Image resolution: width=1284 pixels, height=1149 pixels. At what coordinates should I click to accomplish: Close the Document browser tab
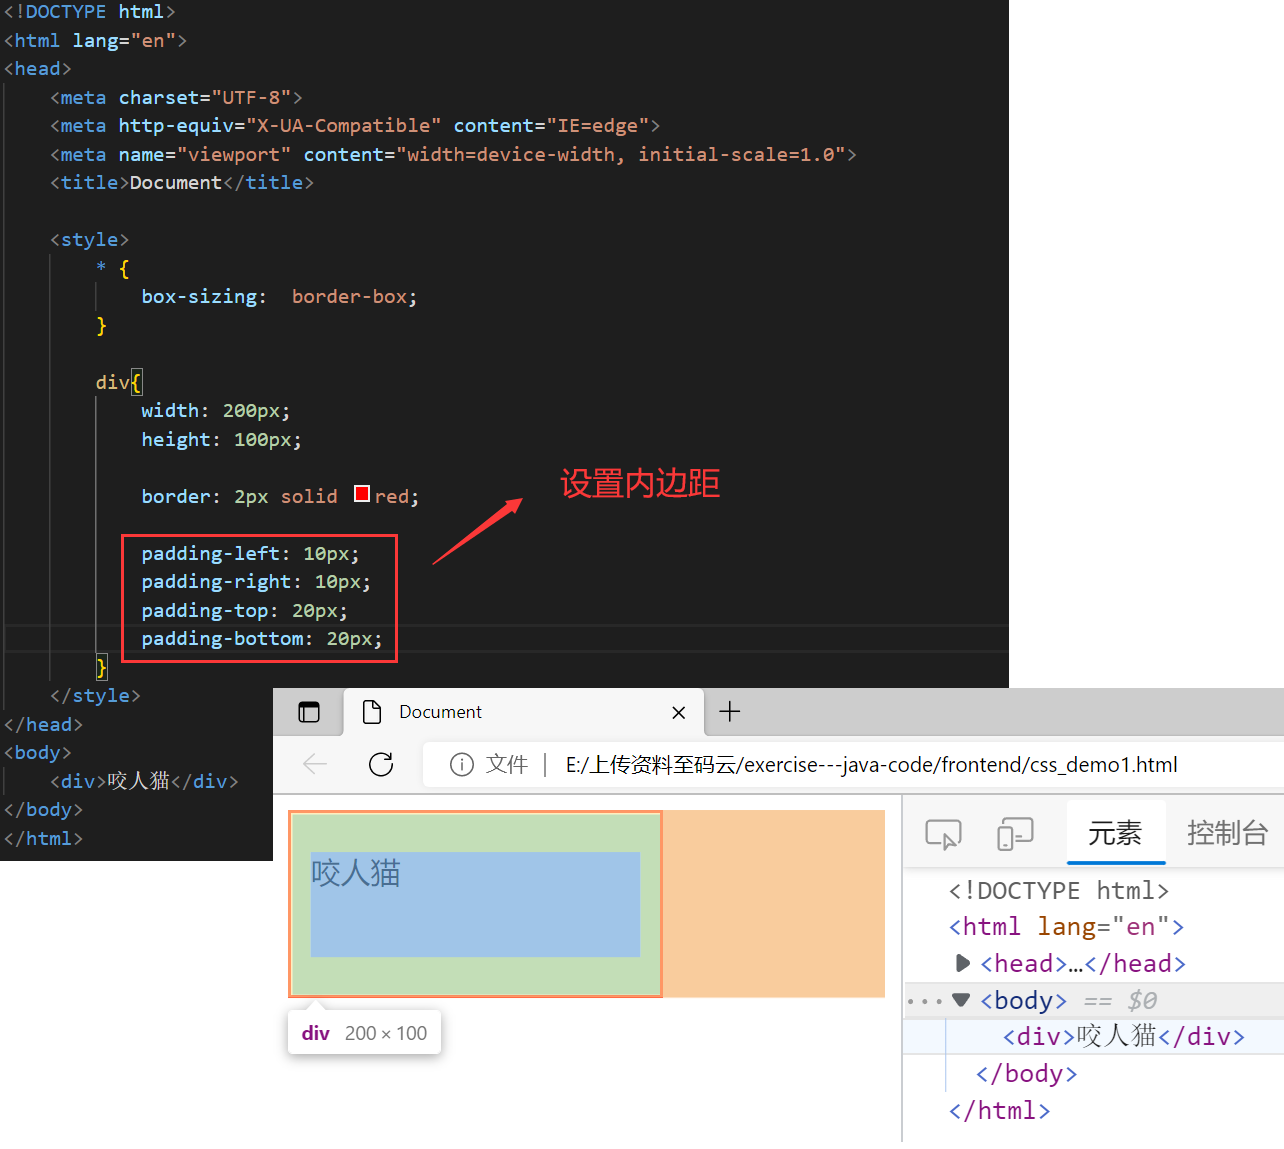coord(679,712)
